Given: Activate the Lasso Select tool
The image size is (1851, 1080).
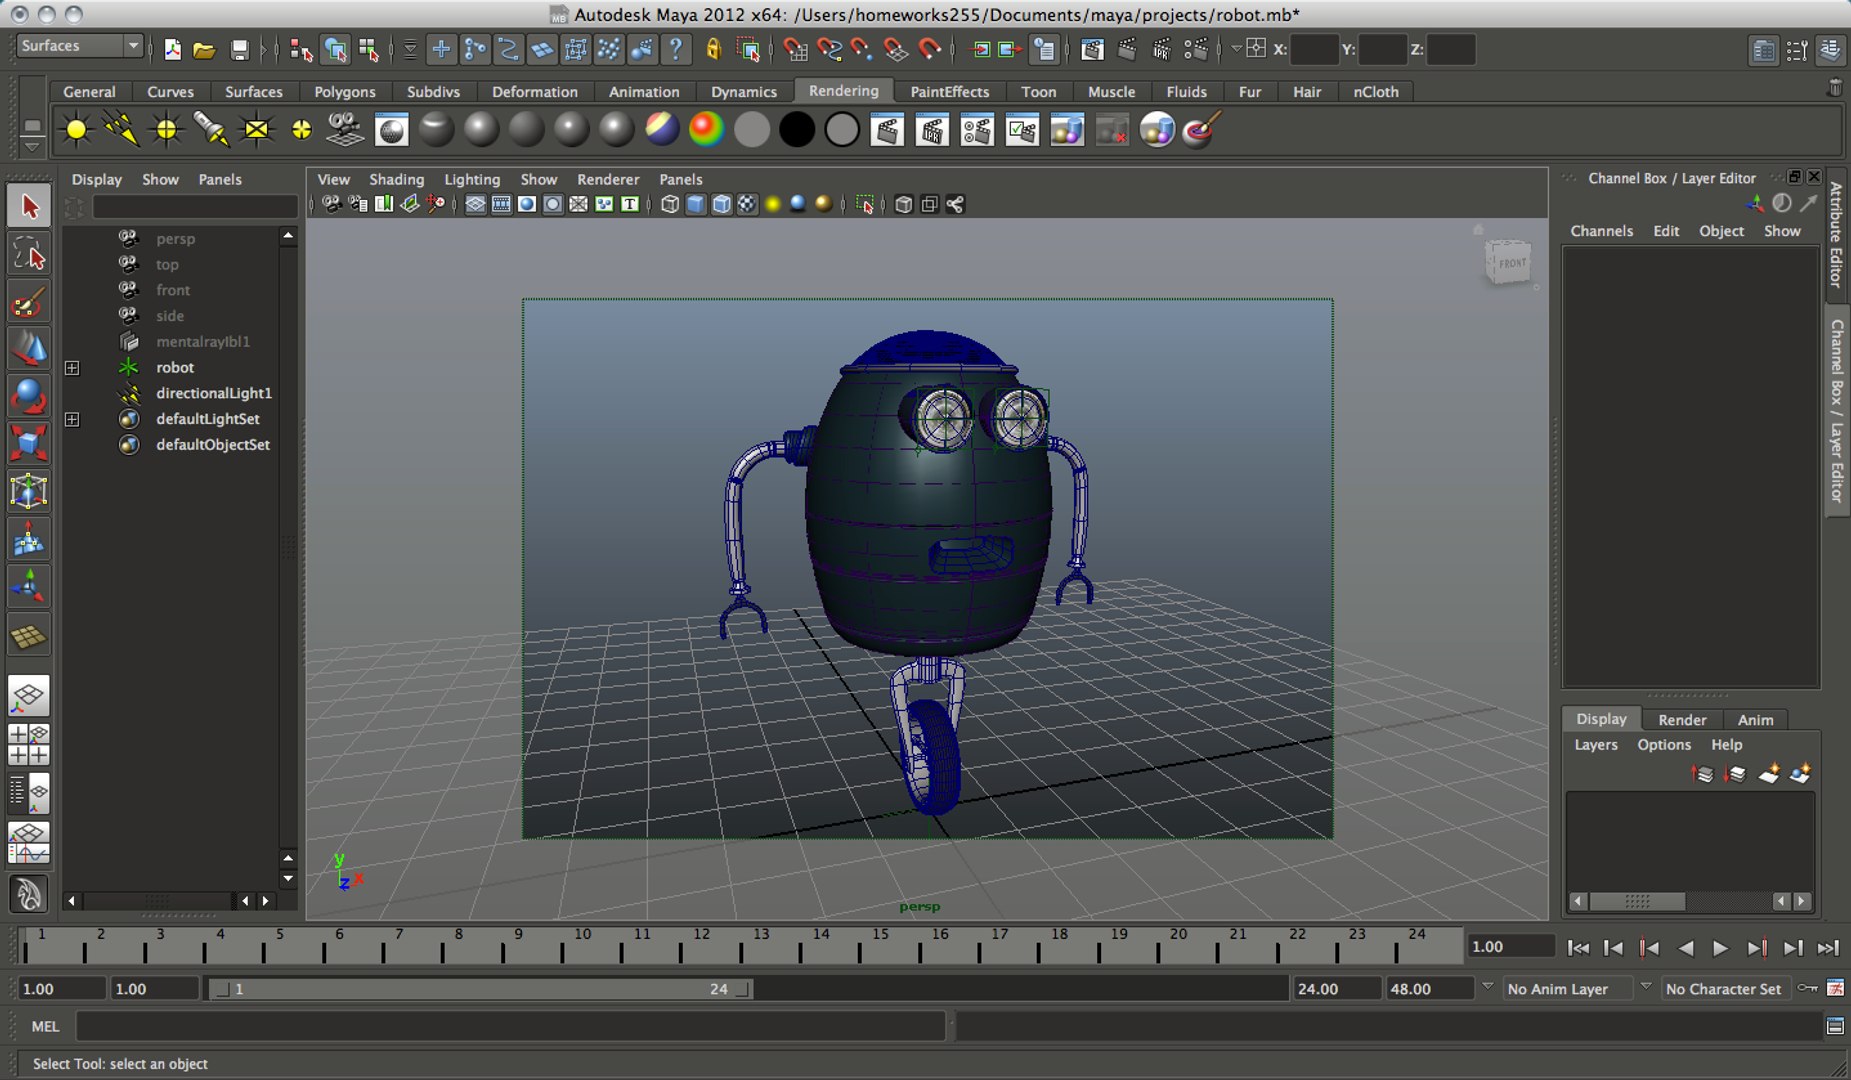Looking at the screenshot, I should 29,254.
